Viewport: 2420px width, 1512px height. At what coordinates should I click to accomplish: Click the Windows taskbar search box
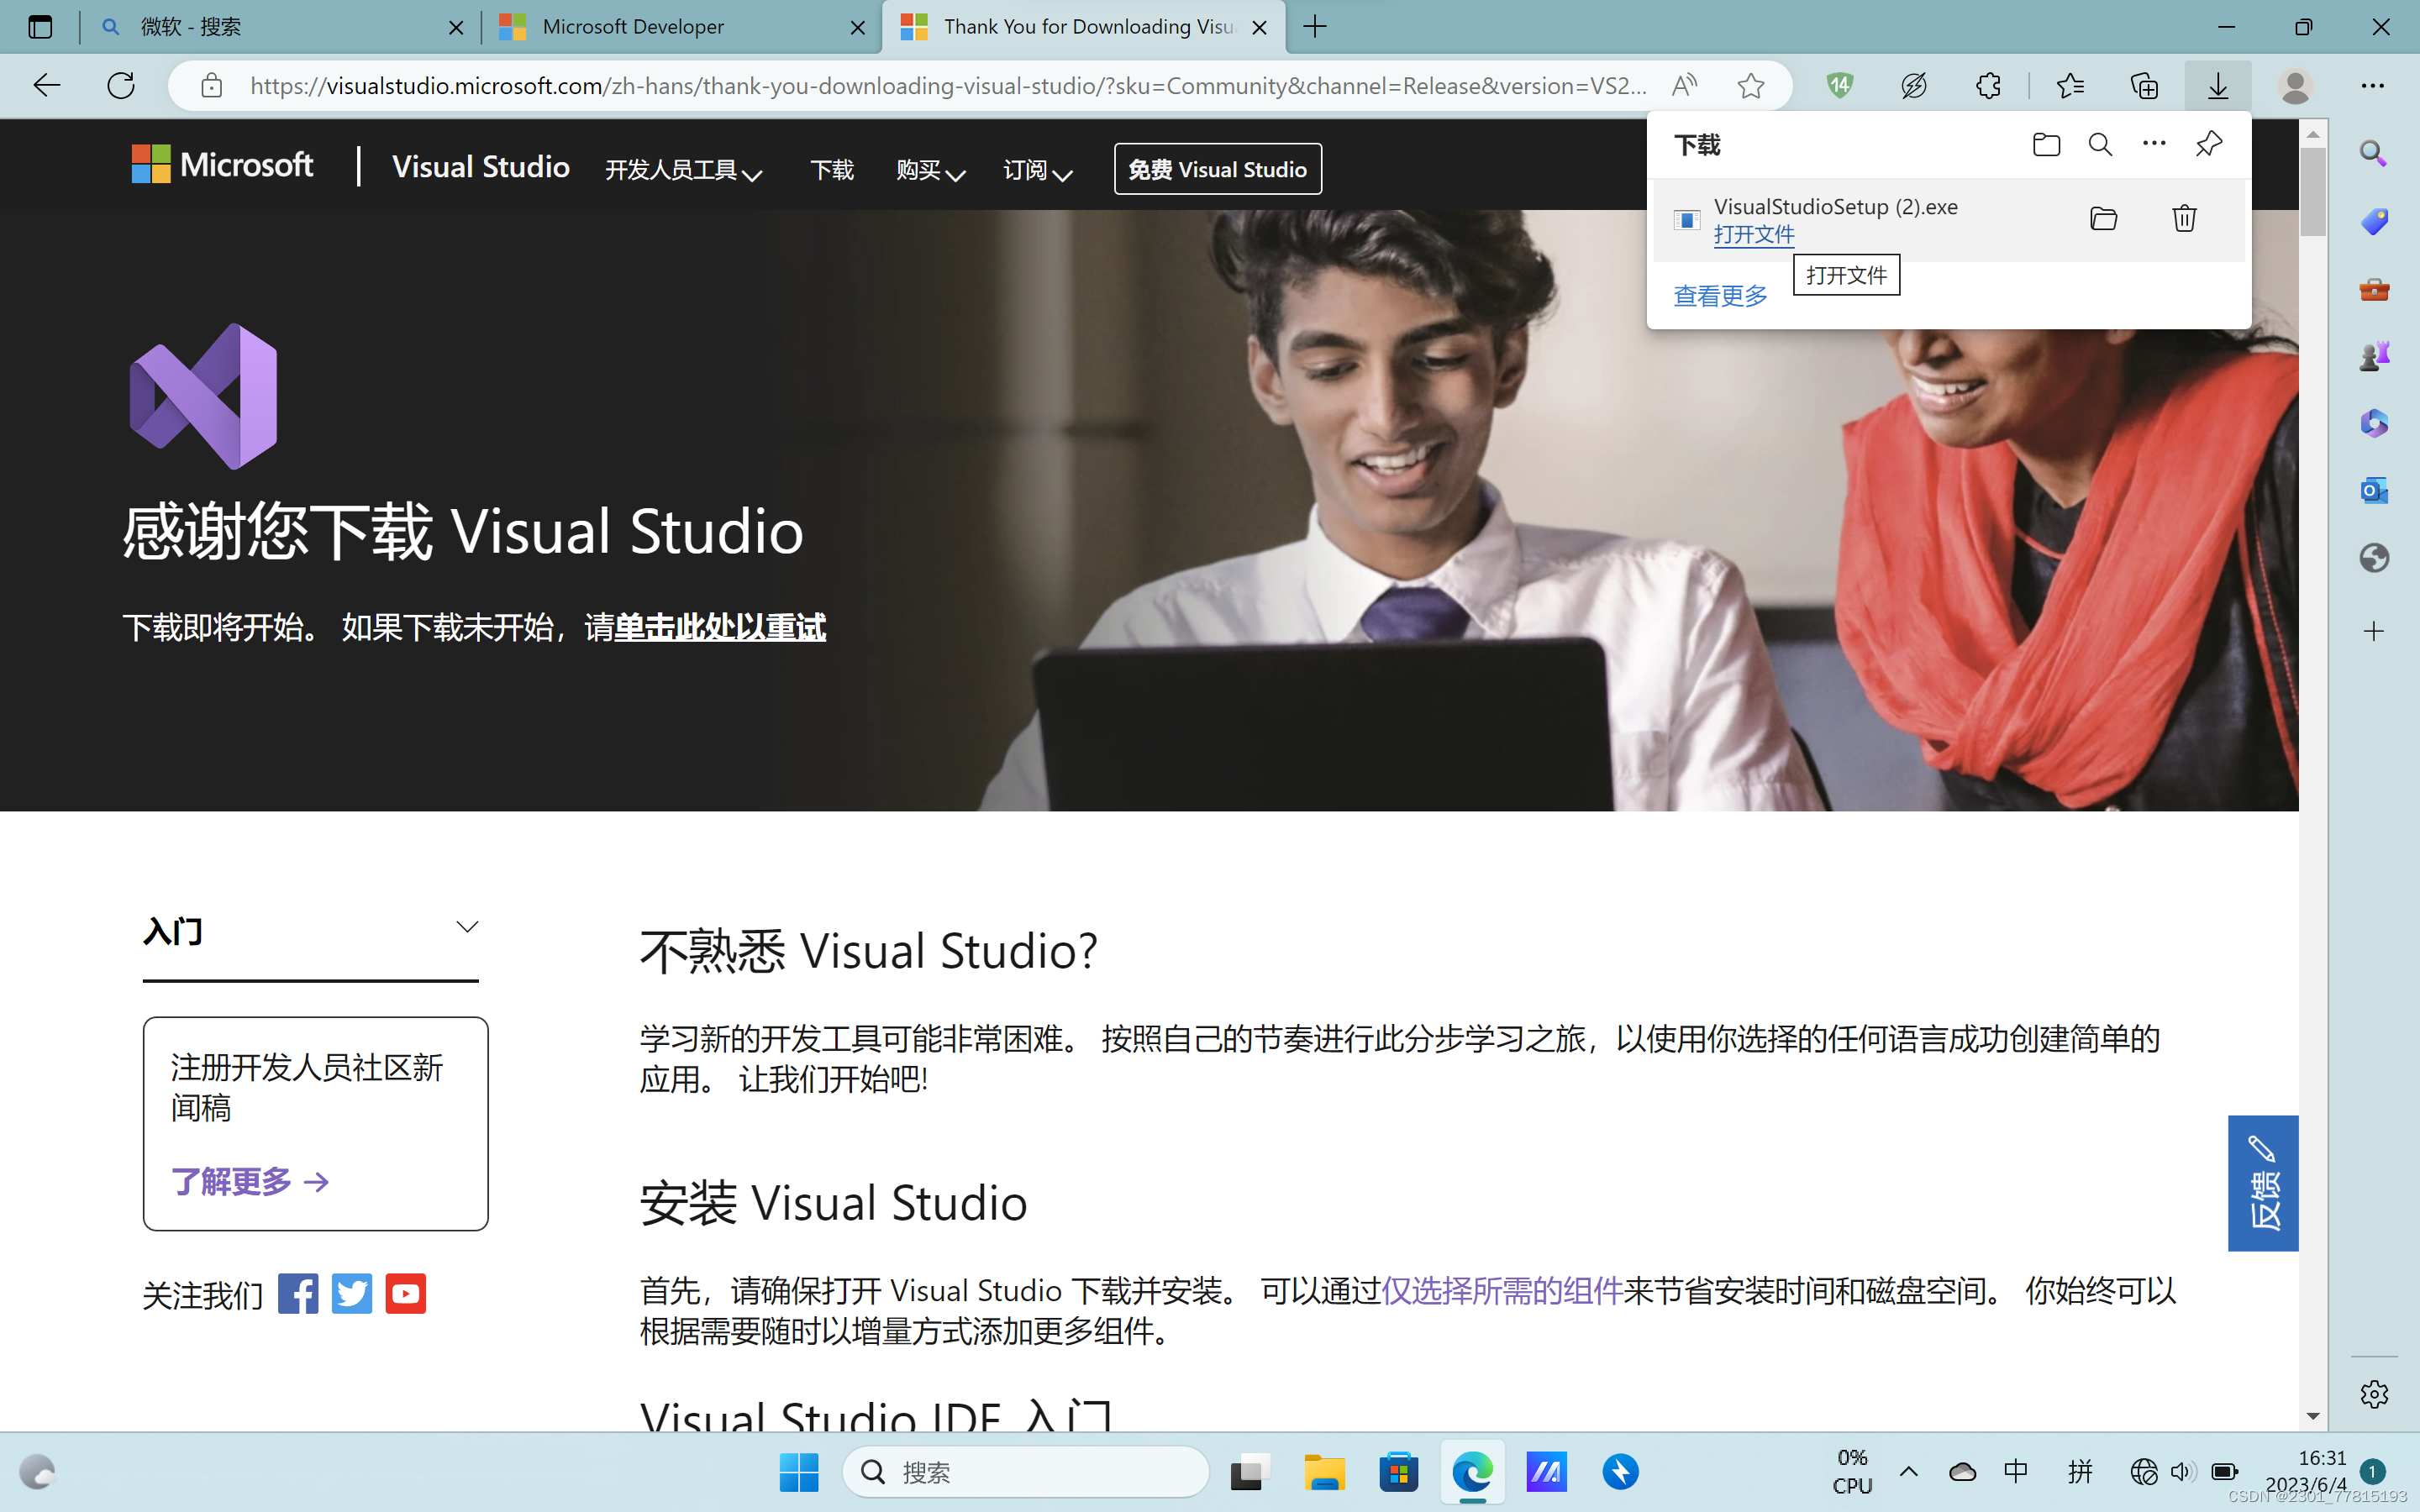pos(1025,1472)
